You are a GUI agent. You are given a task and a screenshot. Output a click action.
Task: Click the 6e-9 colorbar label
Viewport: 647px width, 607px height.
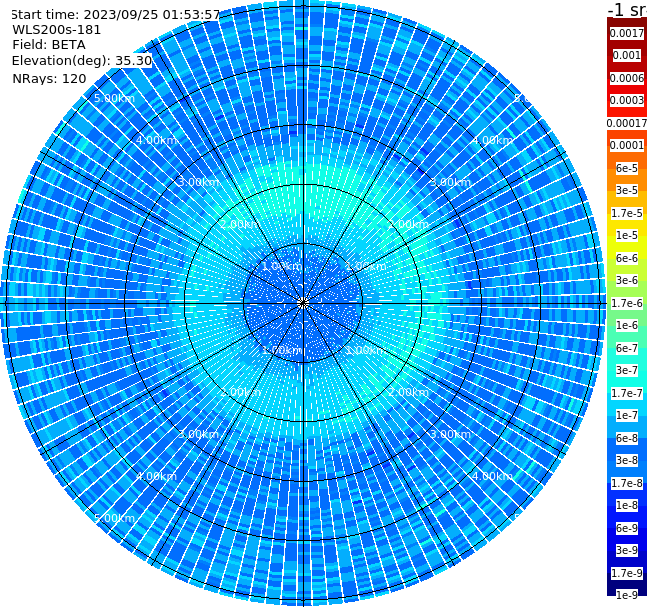pos(626,528)
